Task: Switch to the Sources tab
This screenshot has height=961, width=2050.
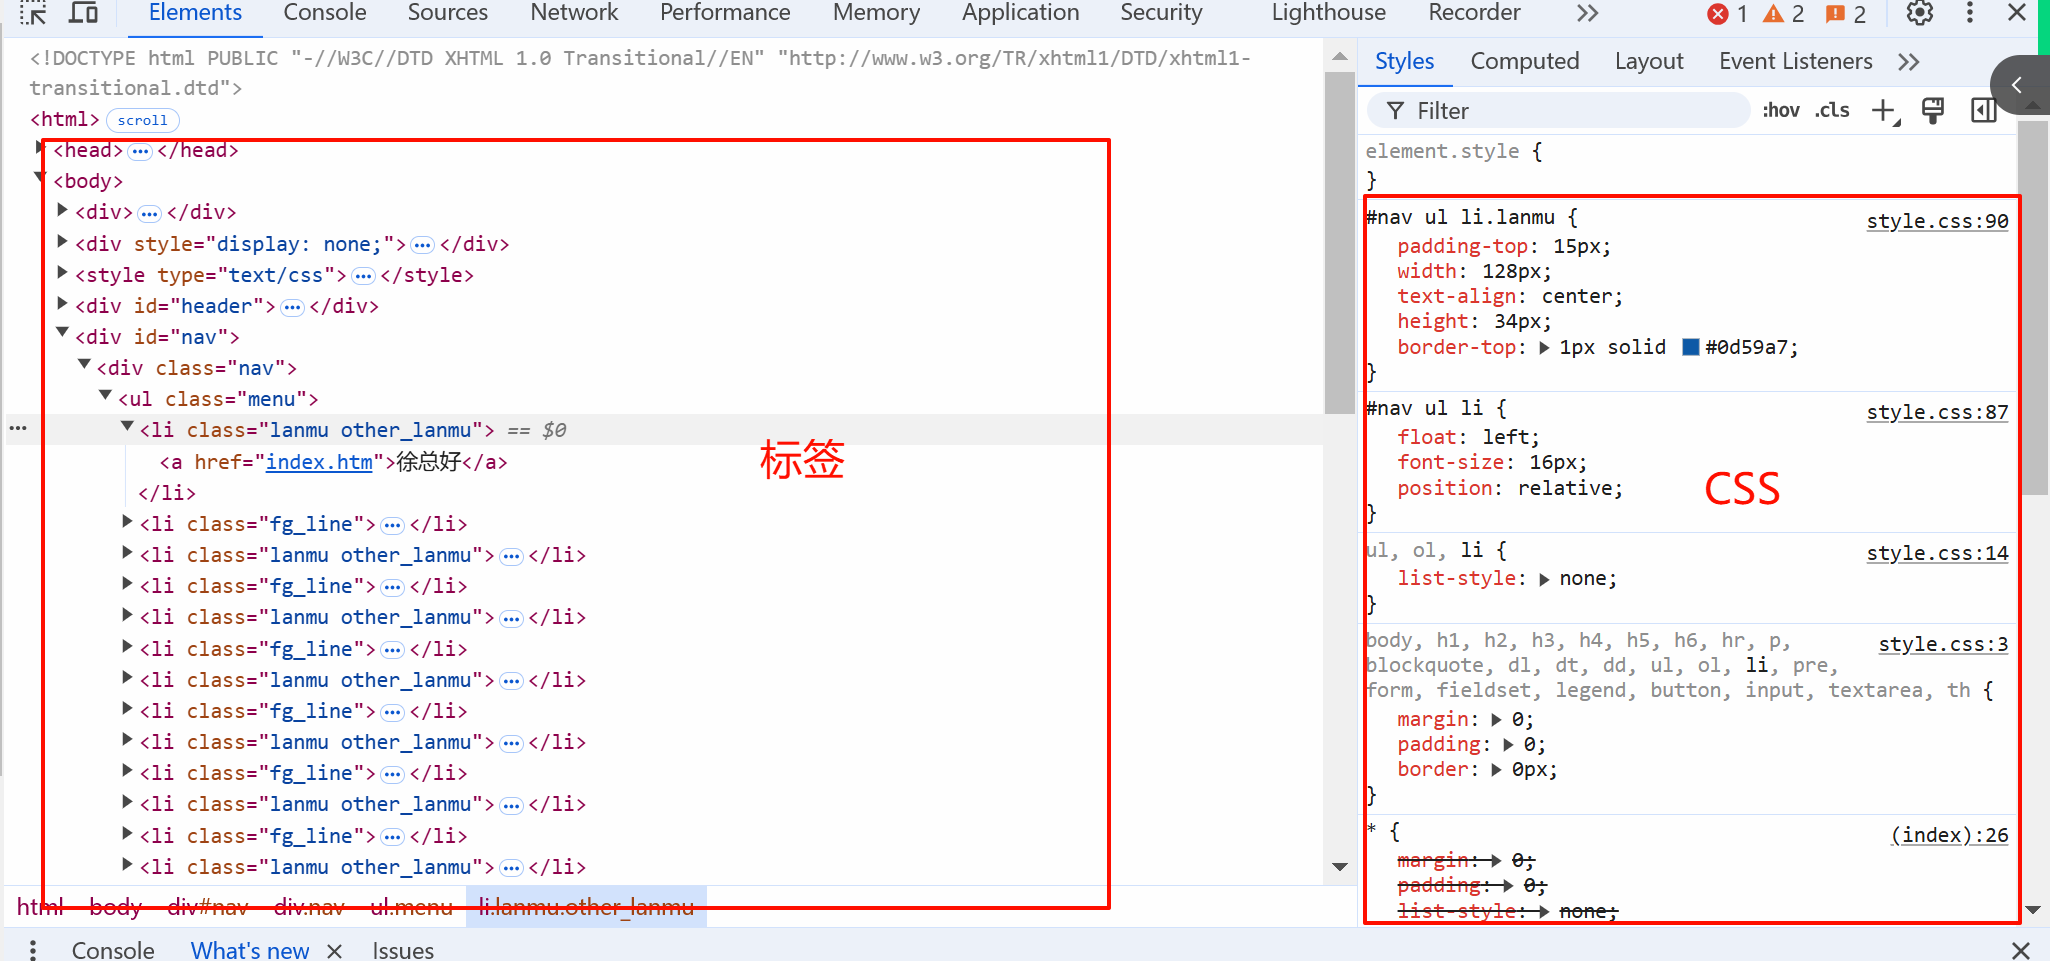Action: tap(447, 12)
